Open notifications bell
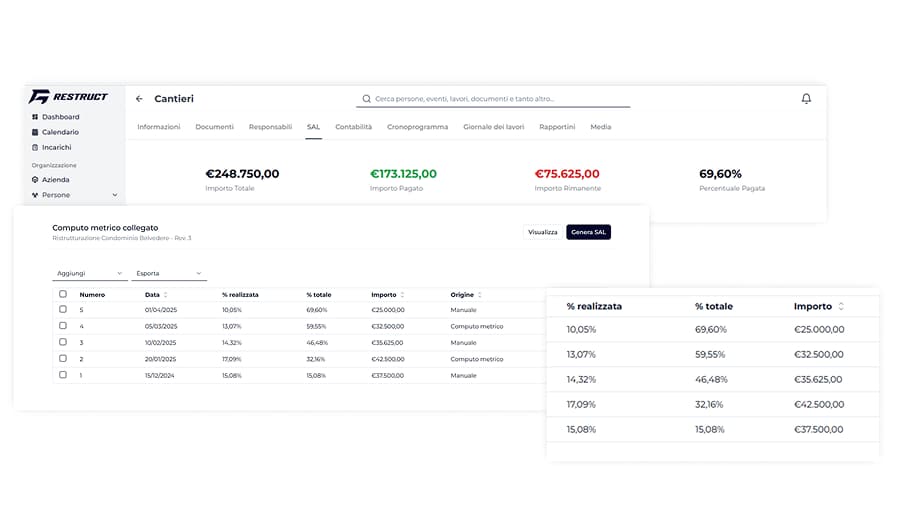900x506 pixels. tap(806, 99)
